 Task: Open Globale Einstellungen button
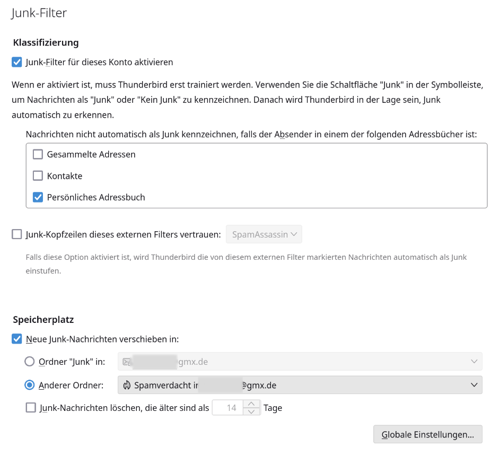point(428,434)
